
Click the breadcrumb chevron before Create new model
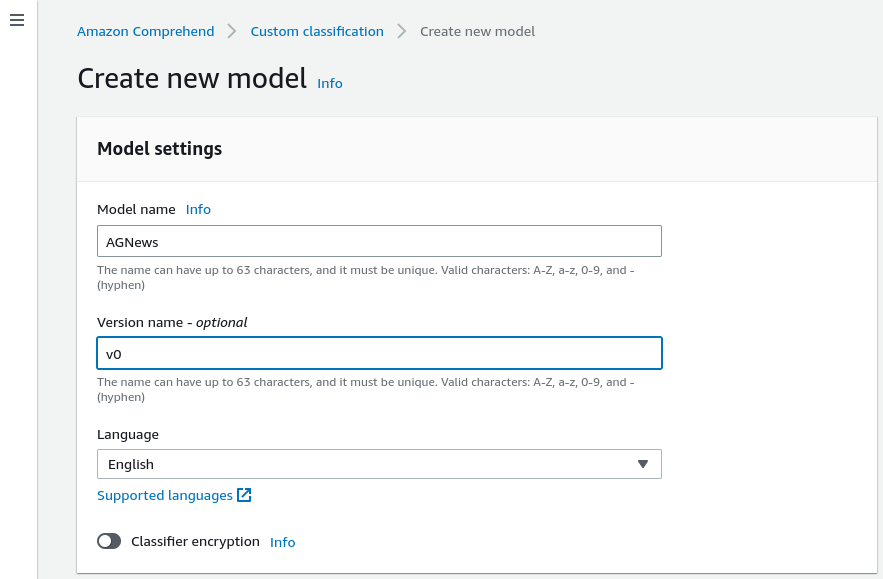coord(400,31)
